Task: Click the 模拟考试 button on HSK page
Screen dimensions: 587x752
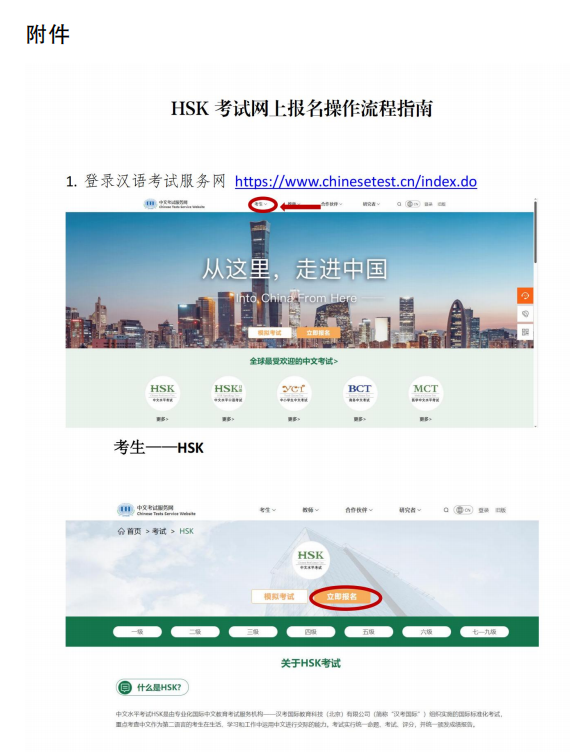Action: [279, 597]
